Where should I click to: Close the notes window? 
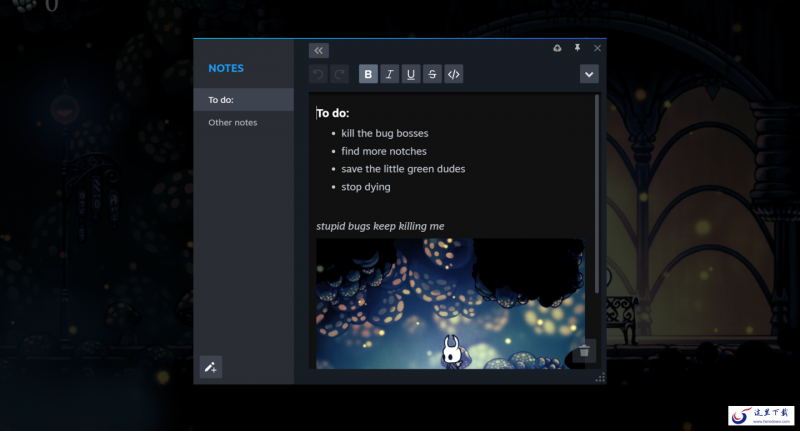coord(597,48)
